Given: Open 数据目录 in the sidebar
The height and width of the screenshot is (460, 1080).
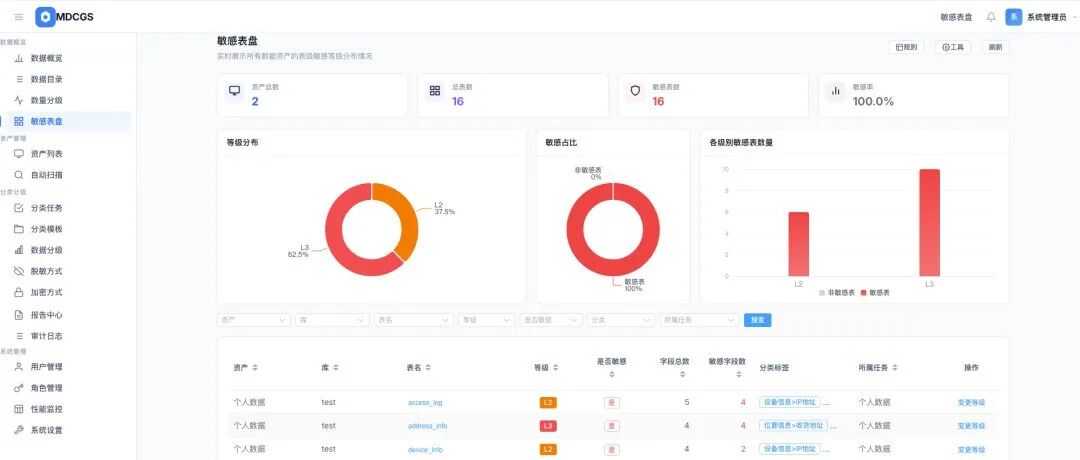Looking at the screenshot, I should click(x=46, y=79).
